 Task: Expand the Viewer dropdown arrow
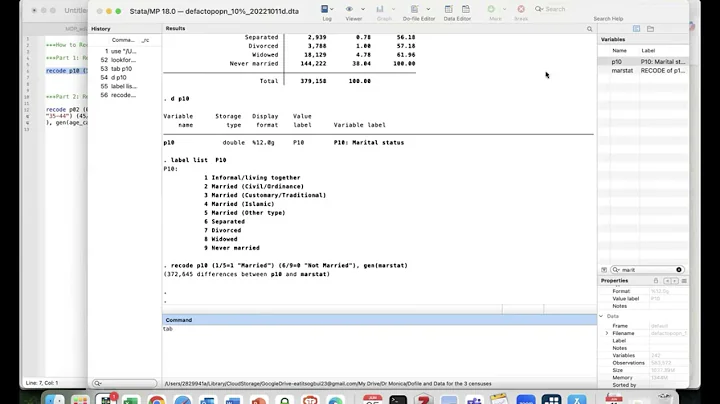(x=363, y=9)
